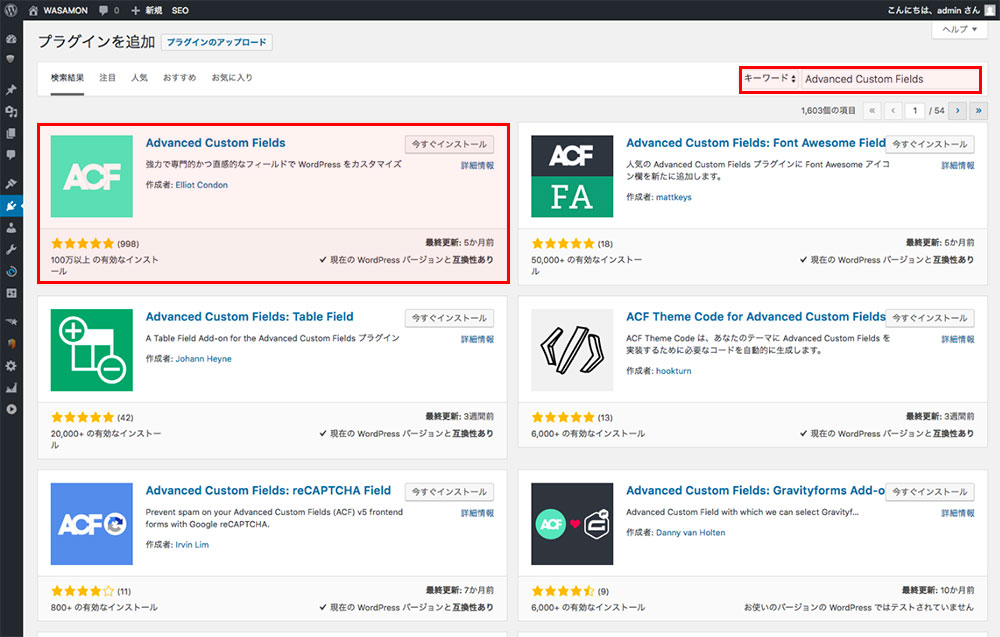Open Advanced Custom Fields title link

(216, 143)
